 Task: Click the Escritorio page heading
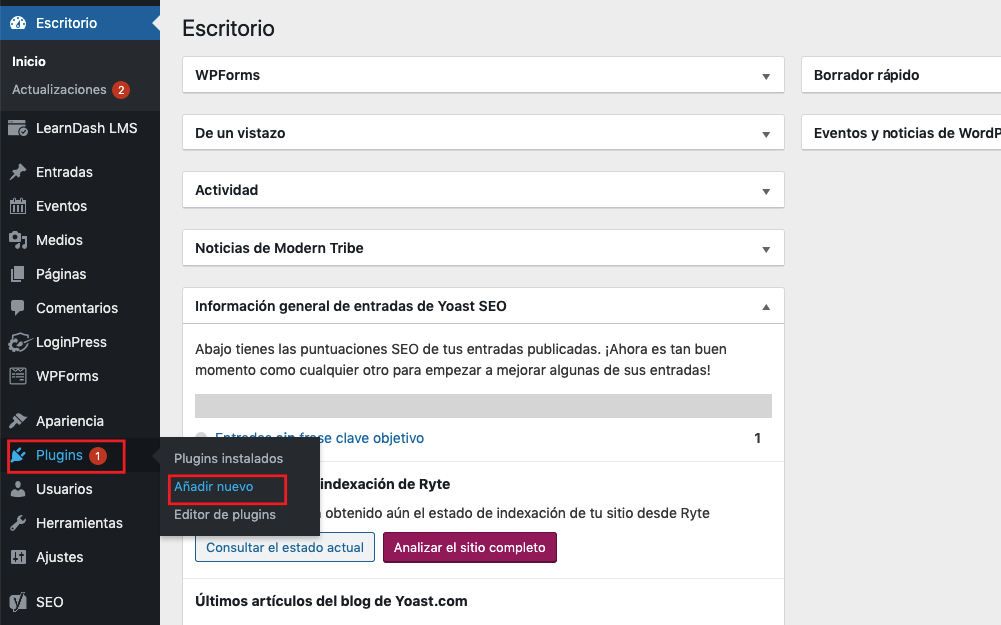(x=229, y=28)
